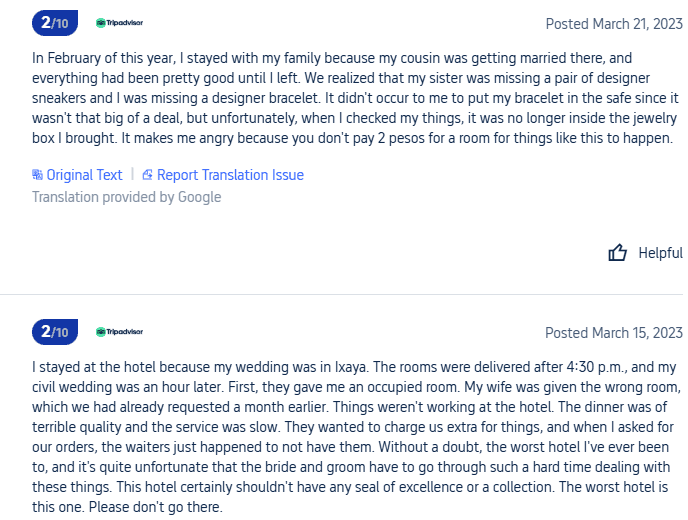Click Tripadvisor logo on March 21 review
The image size is (688, 520).
[x=119, y=22]
